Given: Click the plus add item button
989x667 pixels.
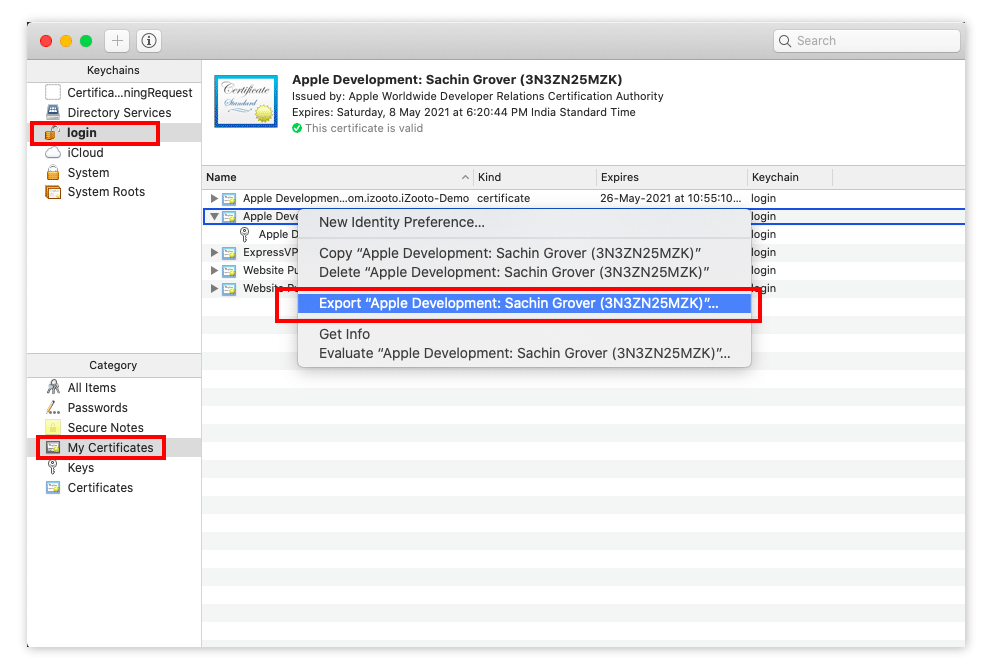Looking at the screenshot, I should [117, 41].
